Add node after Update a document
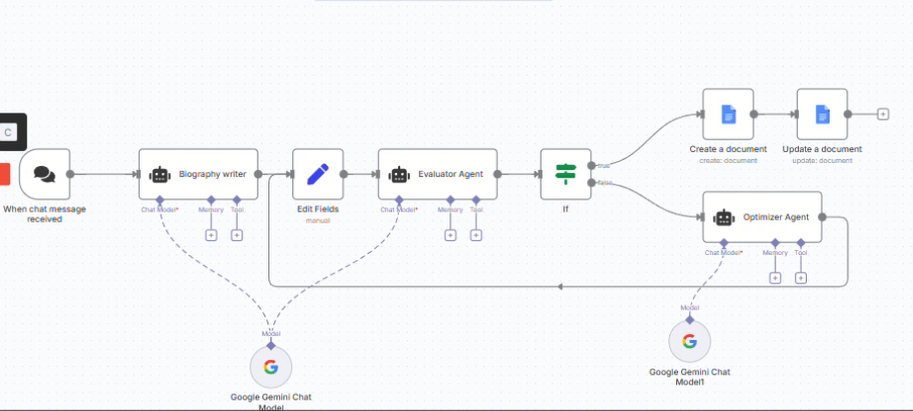 pos(883,114)
